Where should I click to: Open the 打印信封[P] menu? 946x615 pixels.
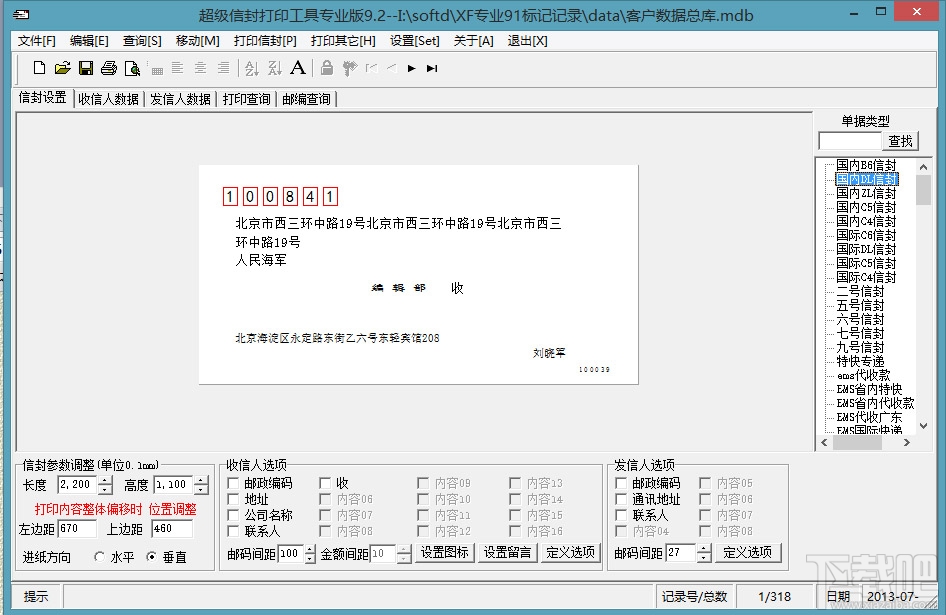265,40
